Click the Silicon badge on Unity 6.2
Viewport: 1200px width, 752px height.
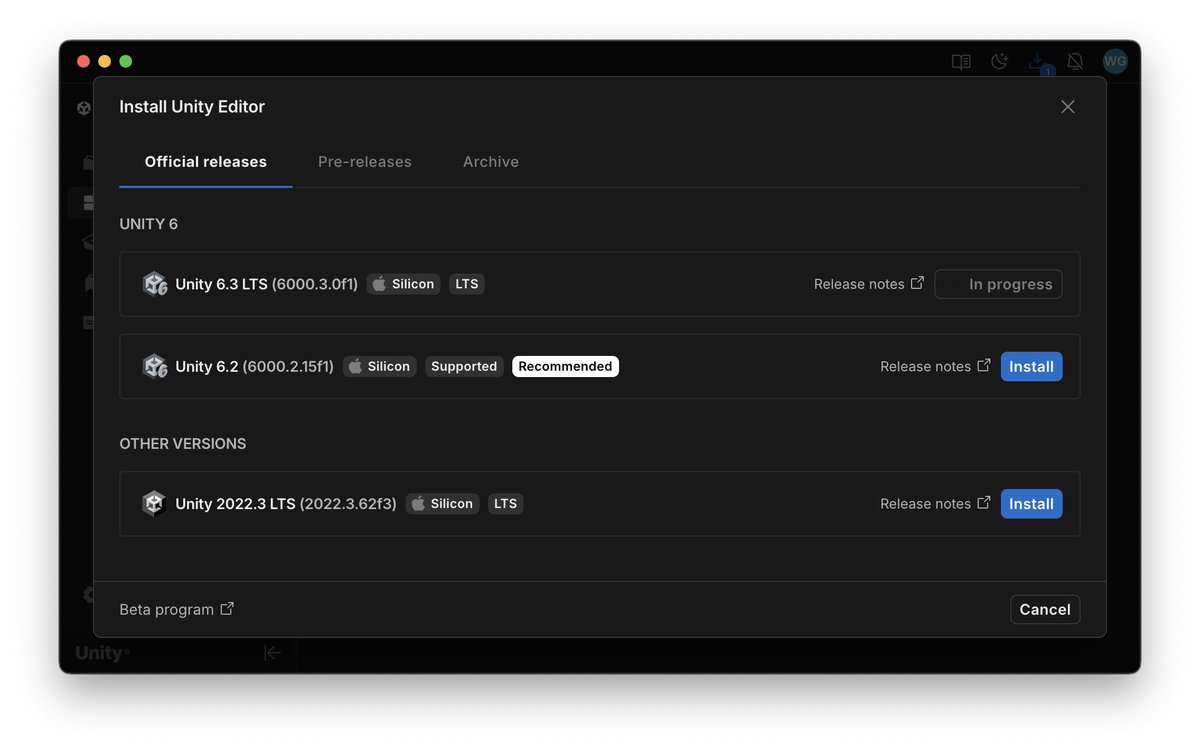(x=380, y=366)
